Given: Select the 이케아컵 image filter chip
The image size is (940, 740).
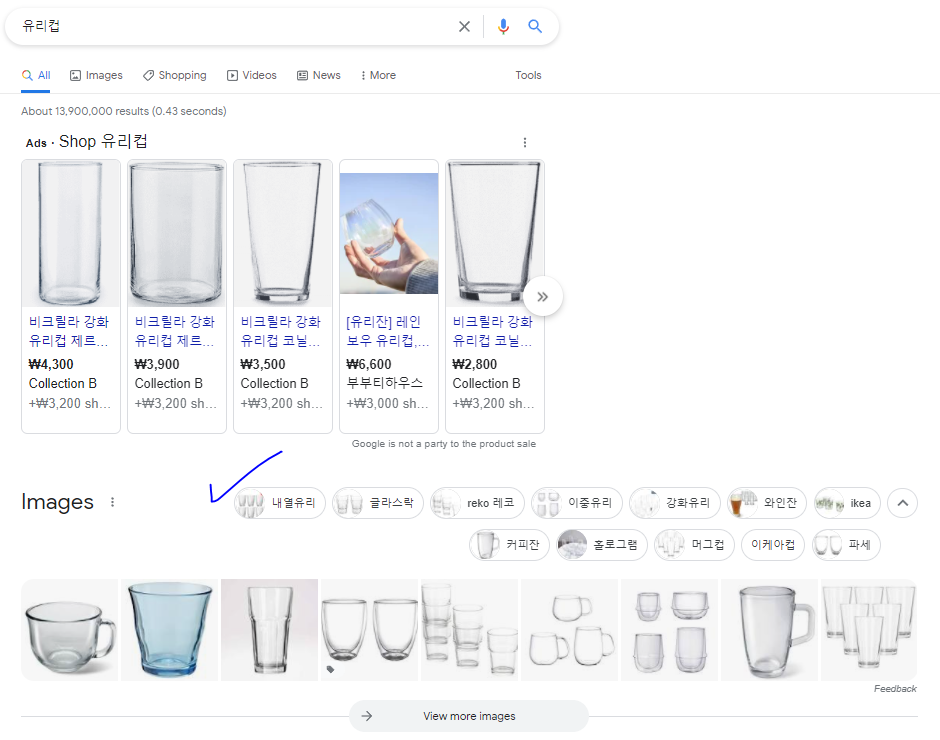Looking at the screenshot, I should [773, 545].
